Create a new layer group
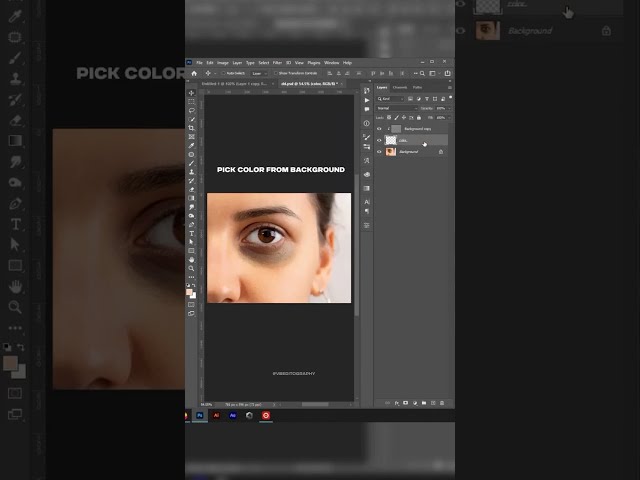Viewport: 640px width, 480px height. pyautogui.click(x=424, y=403)
